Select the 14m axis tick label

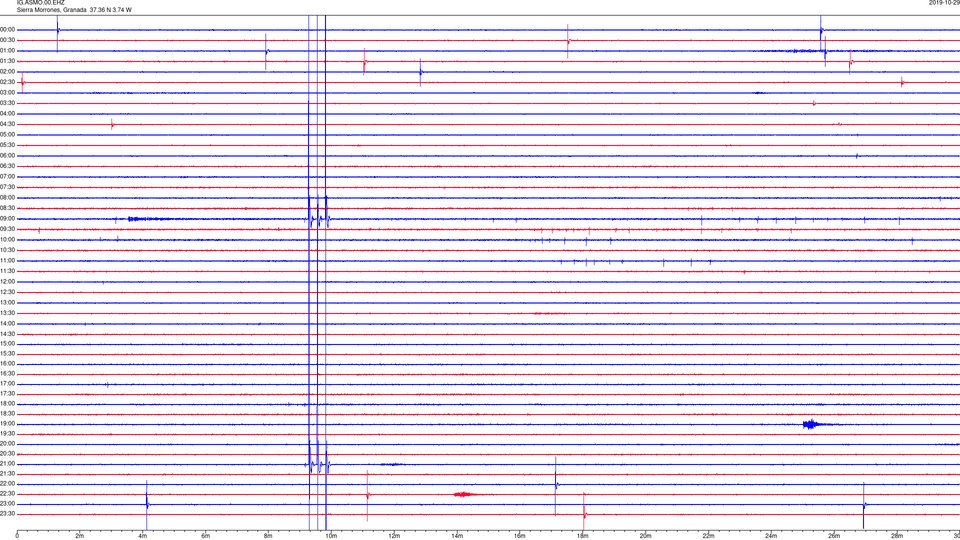coord(457,536)
